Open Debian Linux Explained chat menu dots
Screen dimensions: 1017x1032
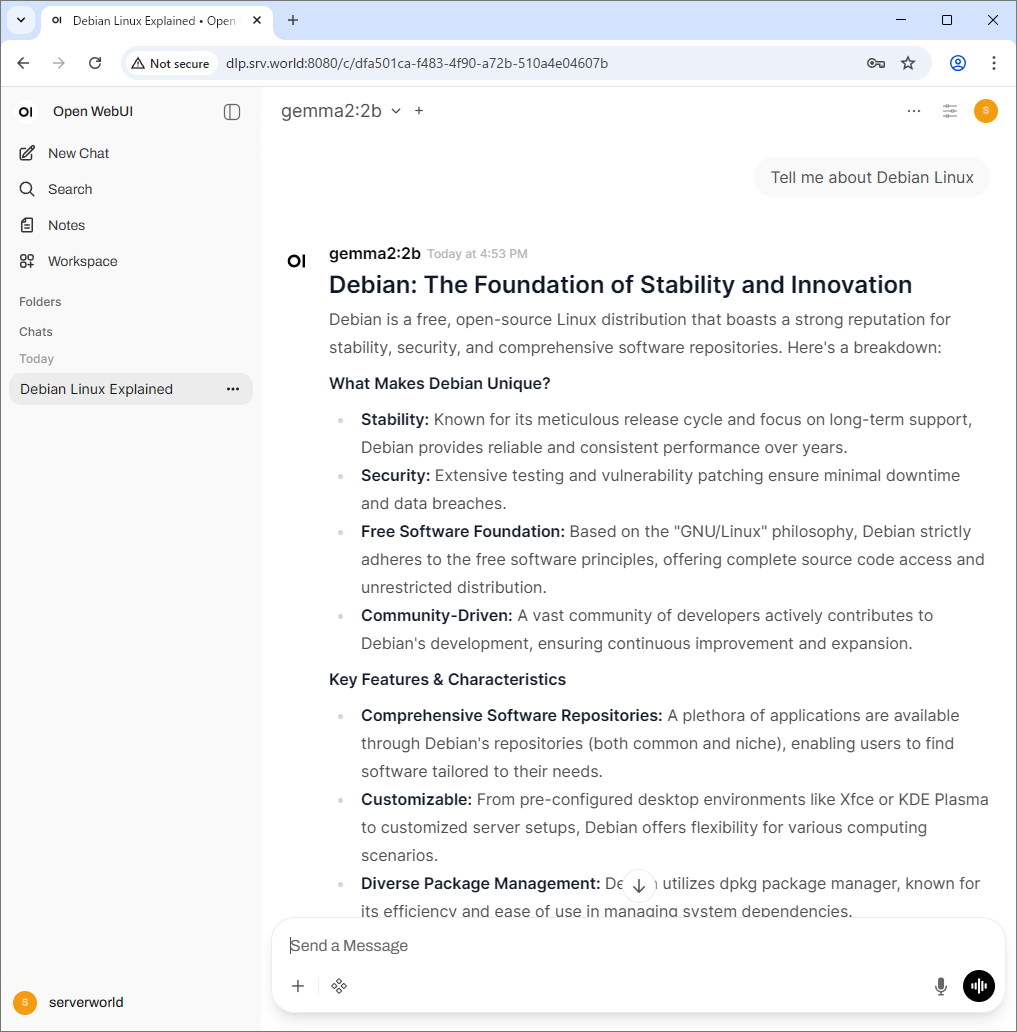[233, 389]
